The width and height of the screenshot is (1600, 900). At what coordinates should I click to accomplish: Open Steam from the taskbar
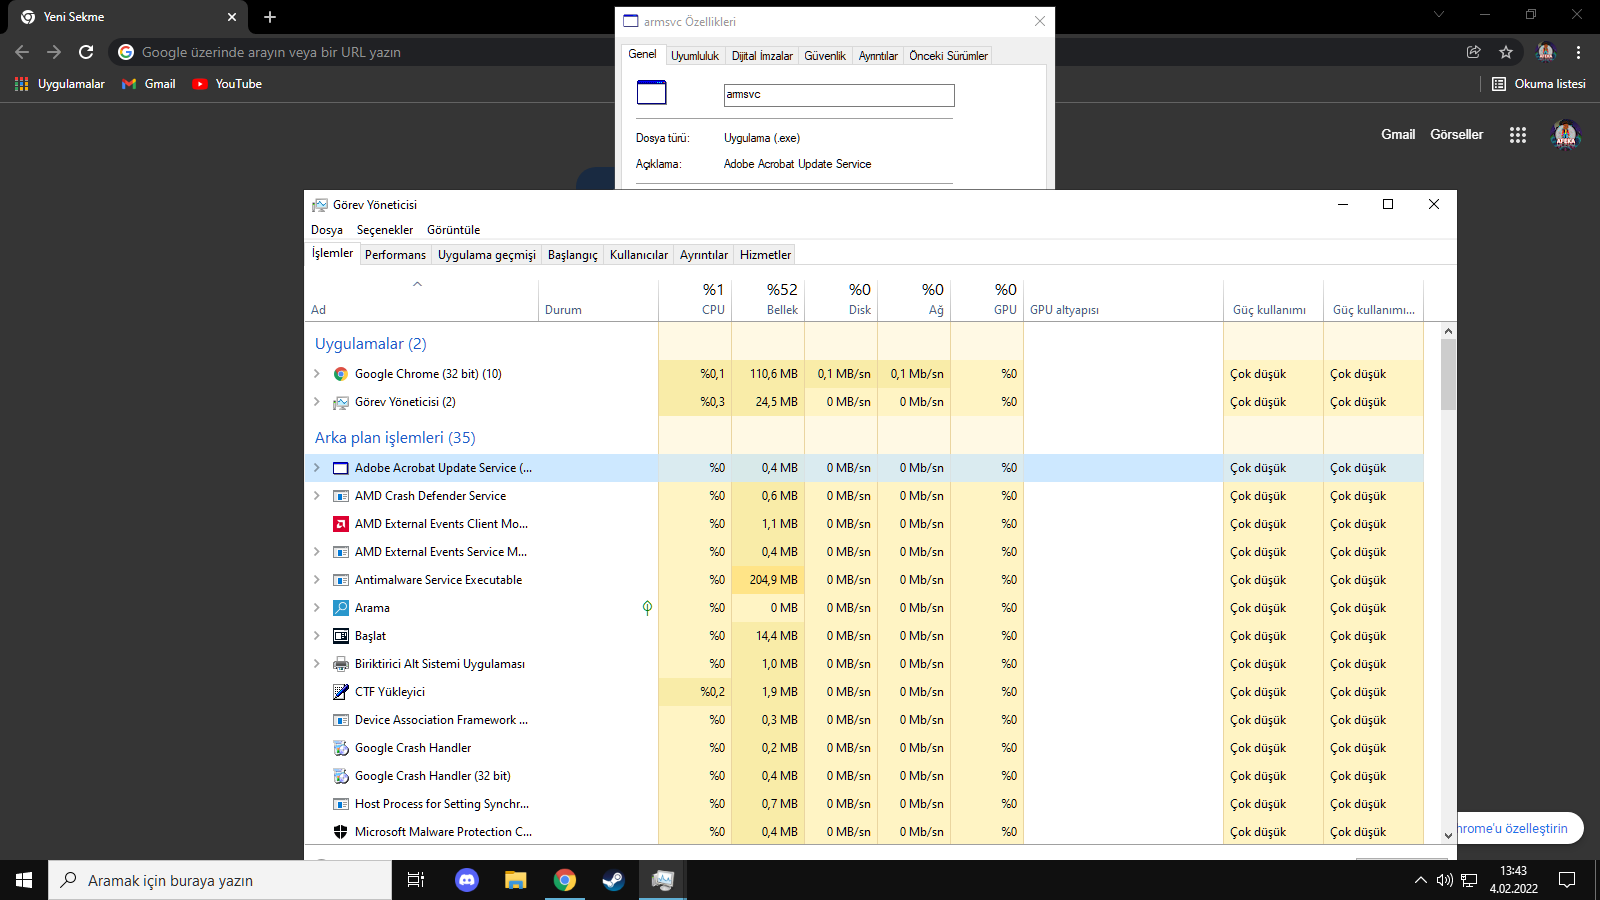tap(613, 880)
